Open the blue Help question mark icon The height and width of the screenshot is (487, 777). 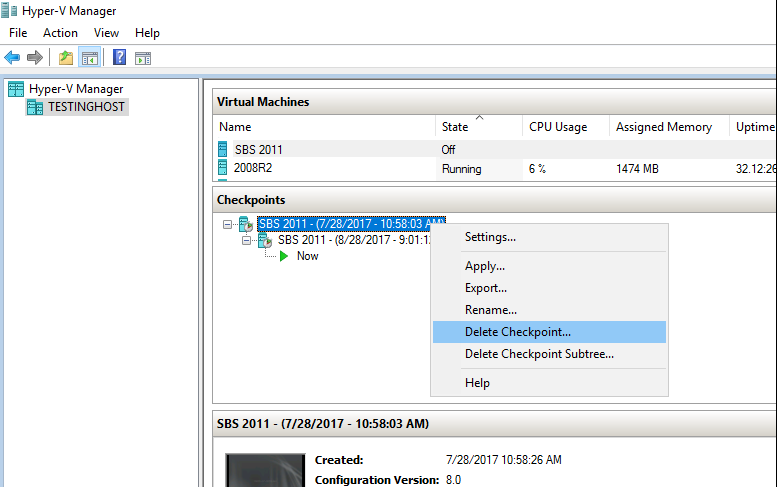click(x=119, y=57)
